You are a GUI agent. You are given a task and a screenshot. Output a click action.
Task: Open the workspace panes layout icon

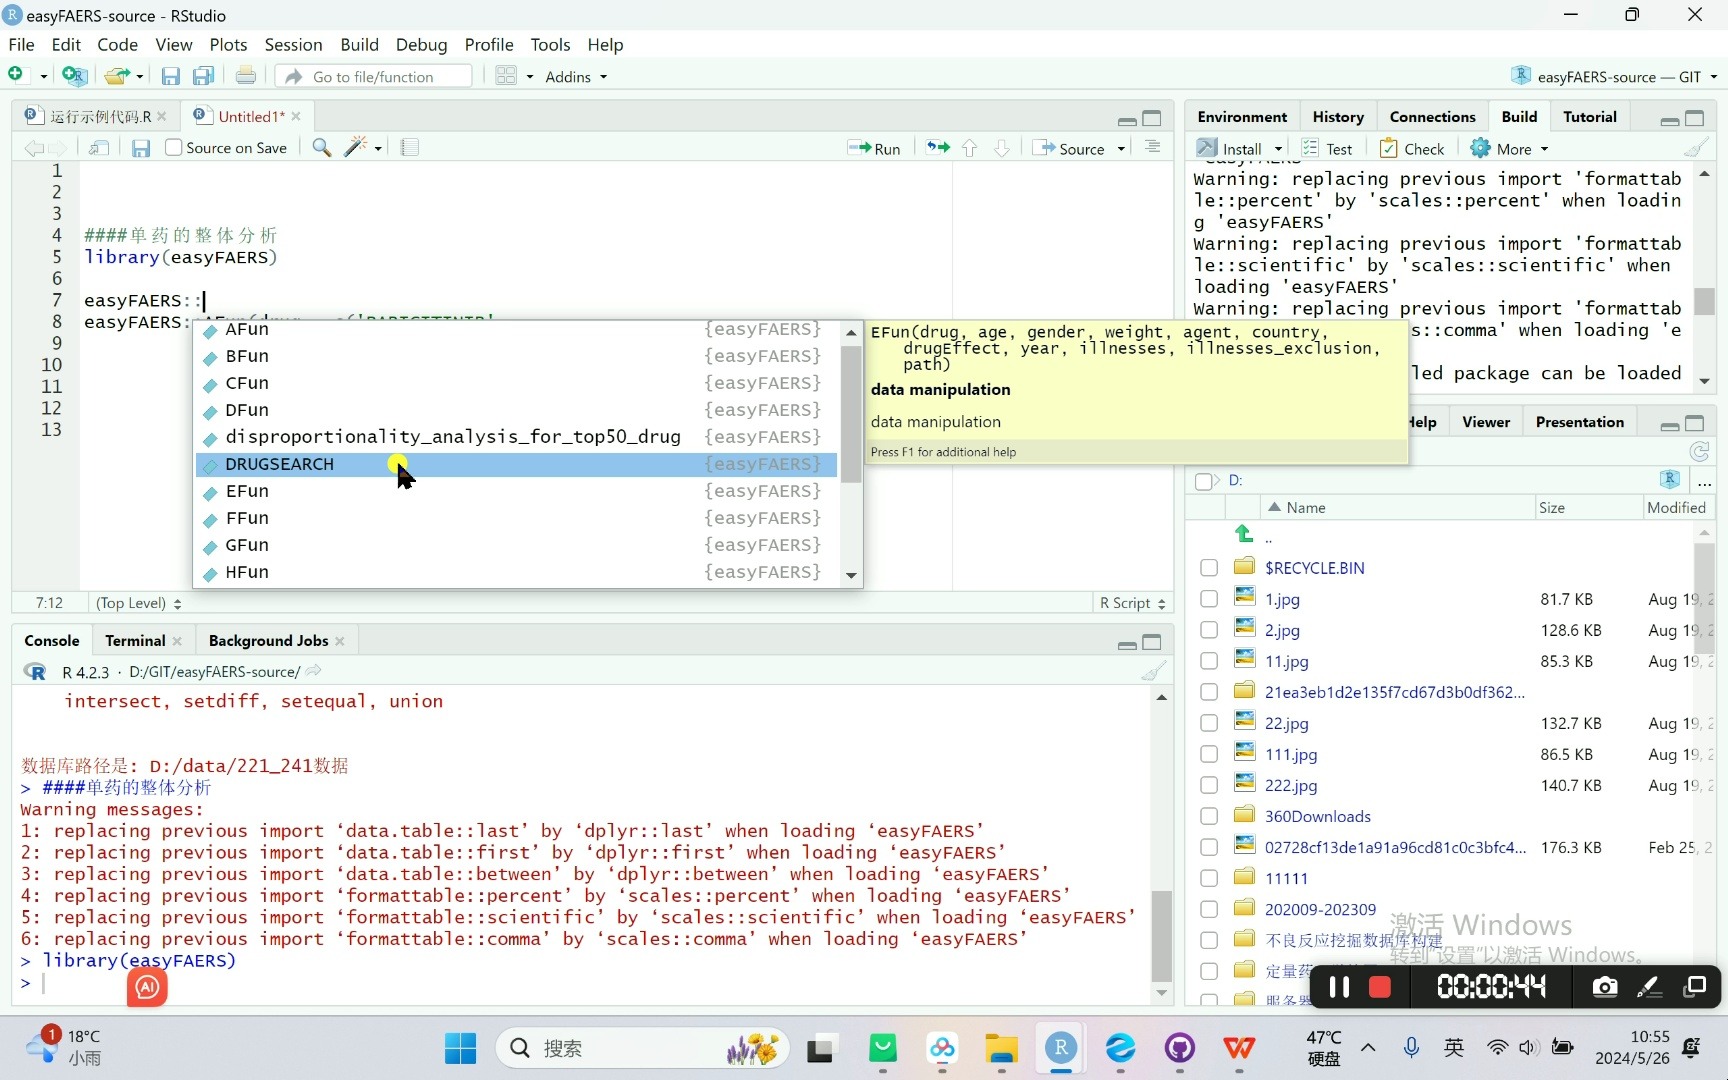pyautogui.click(x=506, y=76)
